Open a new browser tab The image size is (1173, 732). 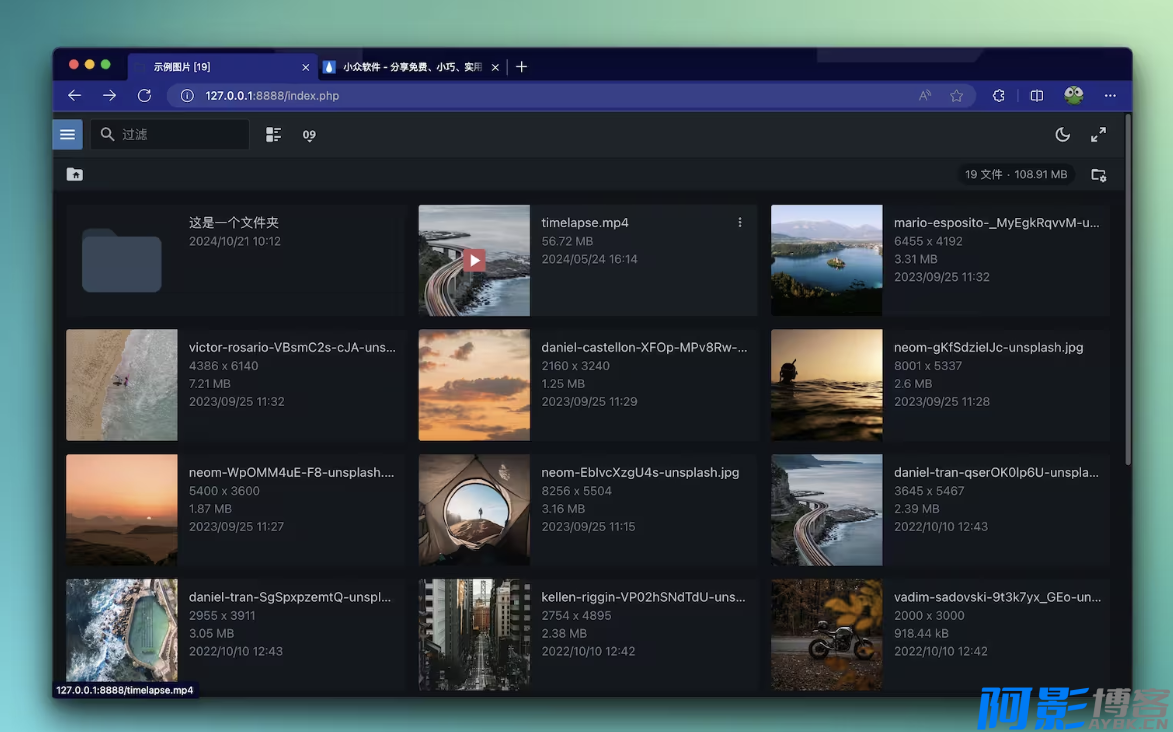point(521,67)
